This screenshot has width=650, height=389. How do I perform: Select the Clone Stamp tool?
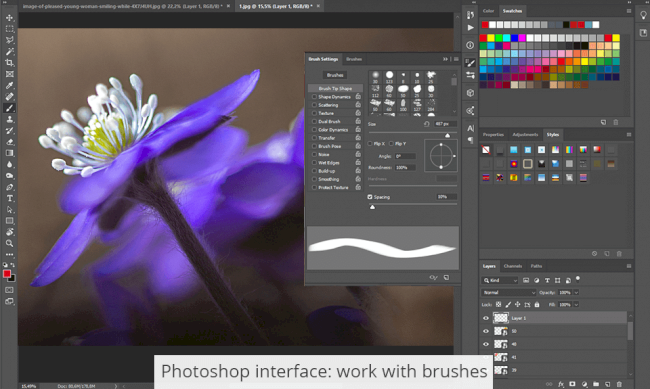pyautogui.click(x=9, y=119)
